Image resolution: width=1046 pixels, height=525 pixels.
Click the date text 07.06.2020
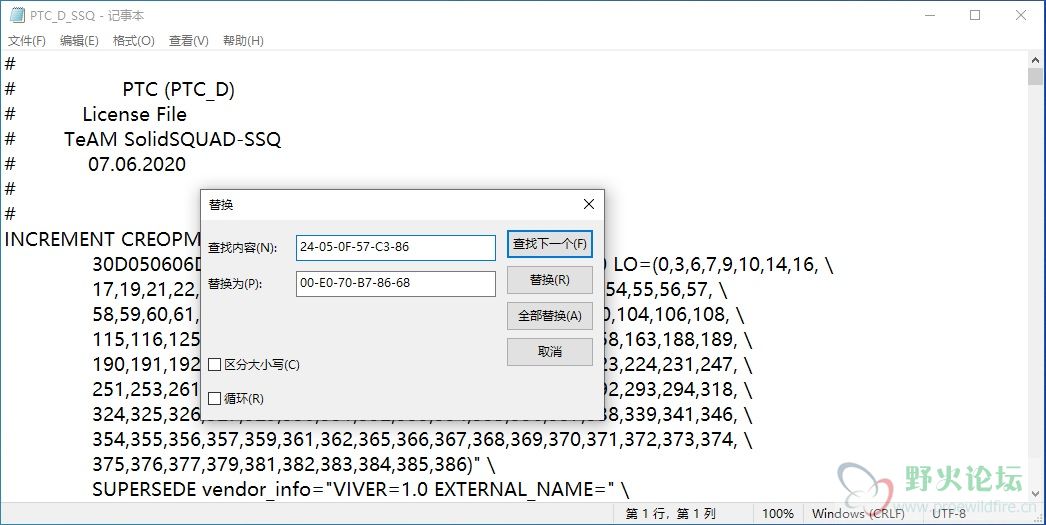137,165
